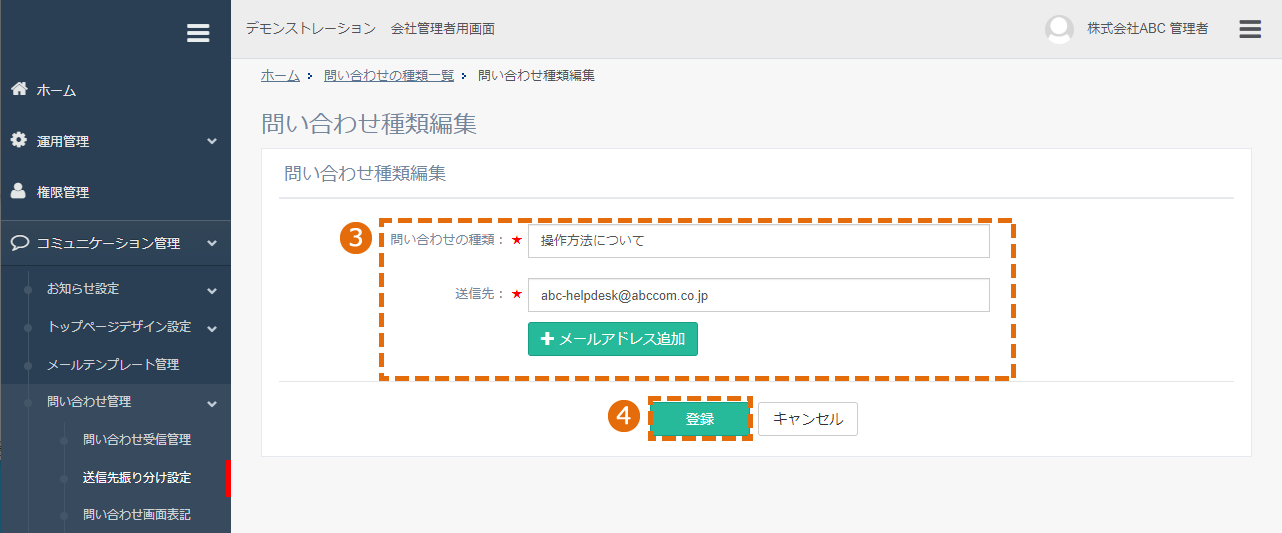Screen dimensions: 1282x533
Task: Click the メールアドレス追加 button
Action: (613, 339)
